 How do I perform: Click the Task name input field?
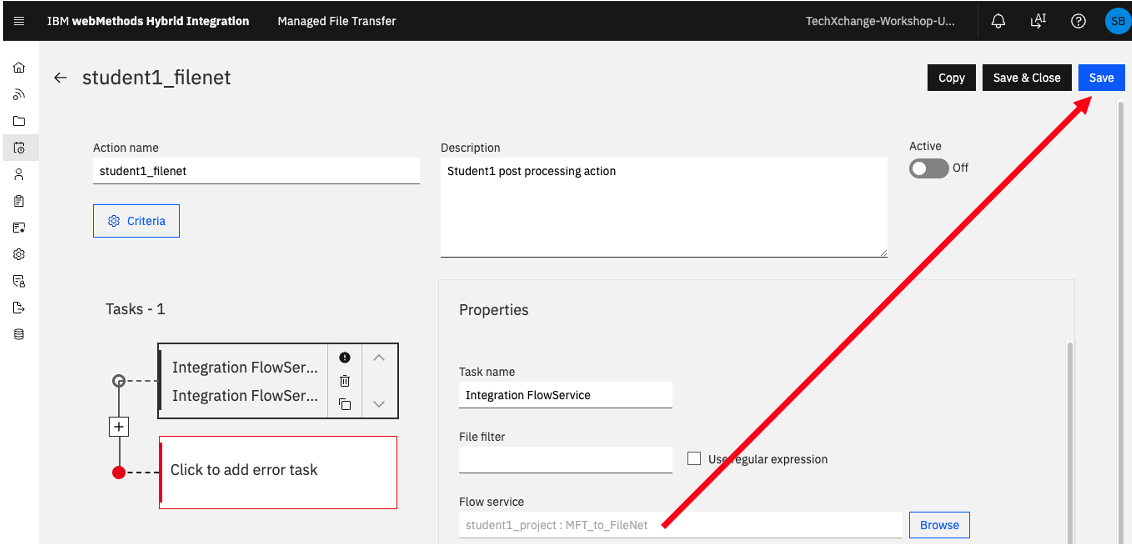(565, 395)
